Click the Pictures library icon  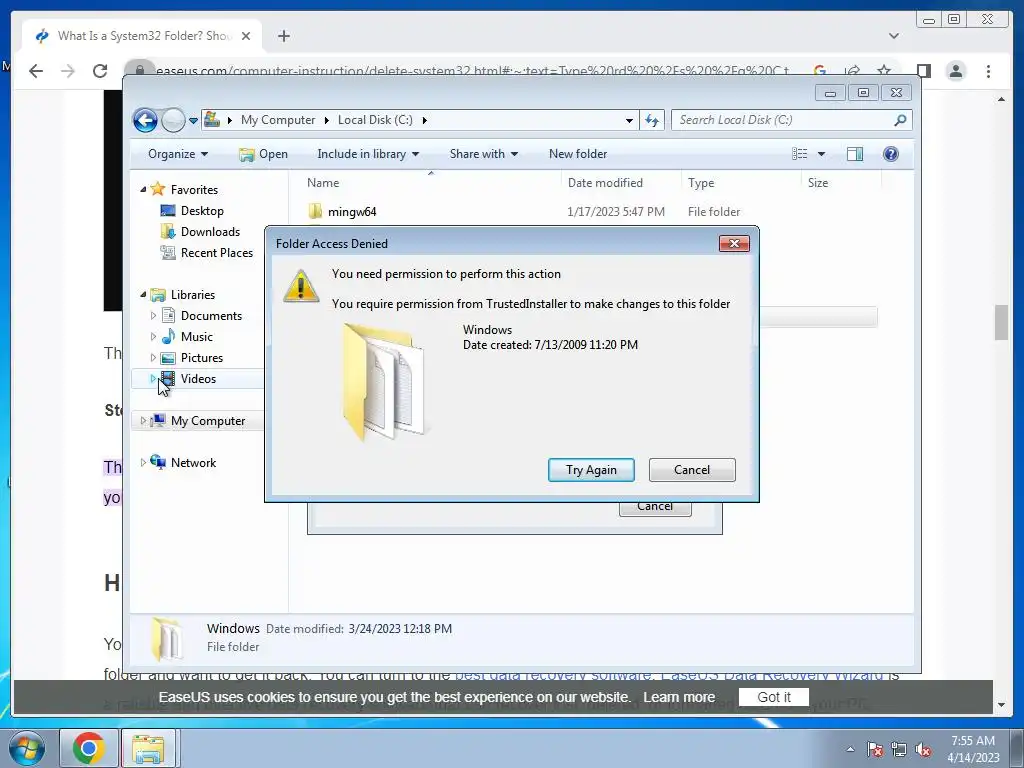pyautogui.click(x=168, y=358)
